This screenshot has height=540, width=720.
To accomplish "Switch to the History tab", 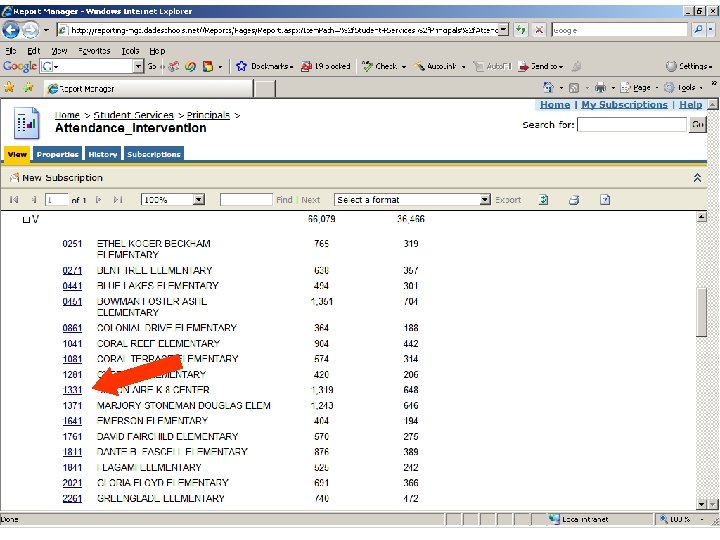I will tap(103, 154).
